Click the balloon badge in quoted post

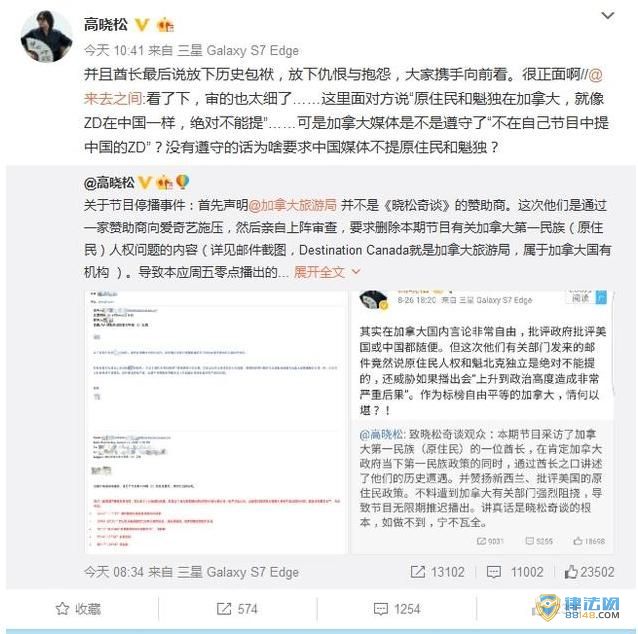click(x=183, y=182)
